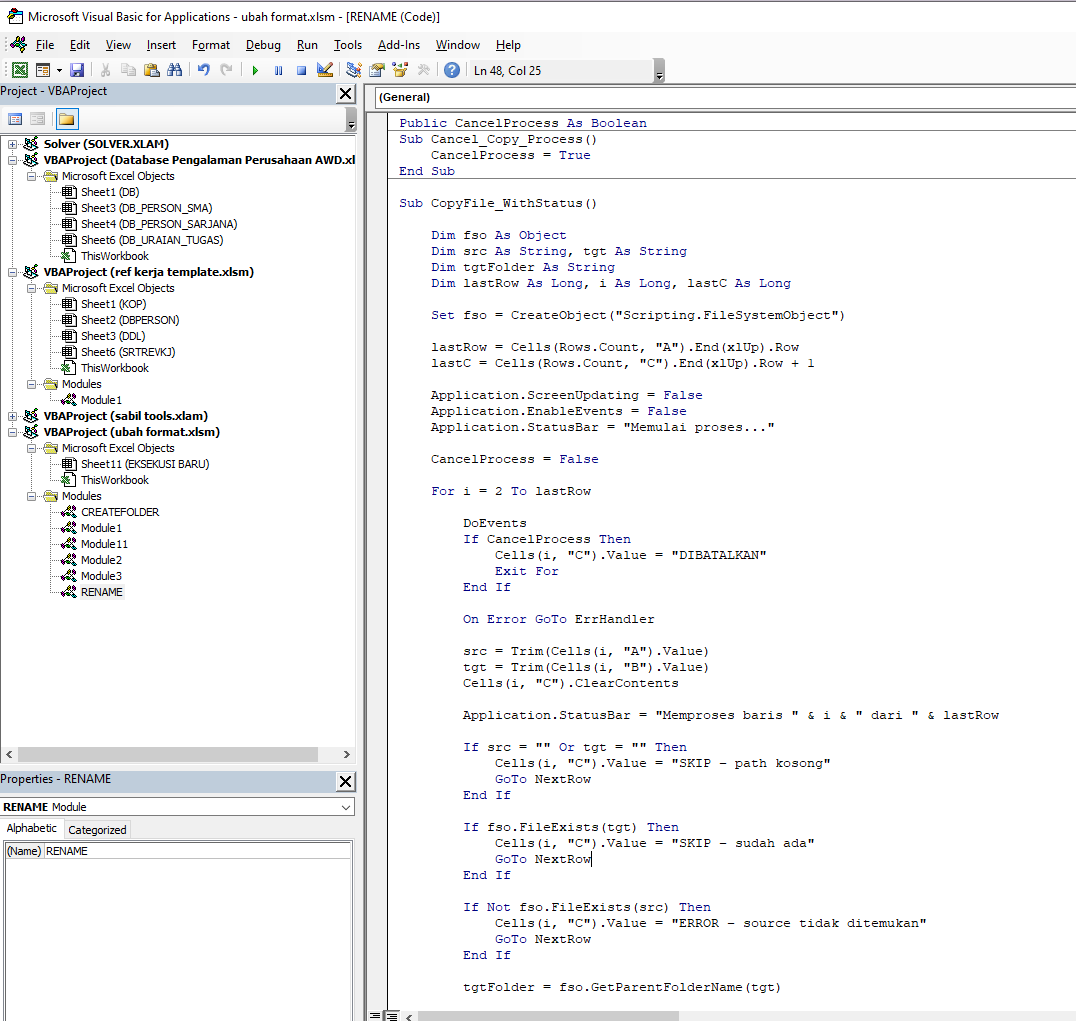
Task: Expand the Solver (SOLVER.XLAM) project
Action: point(12,144)
